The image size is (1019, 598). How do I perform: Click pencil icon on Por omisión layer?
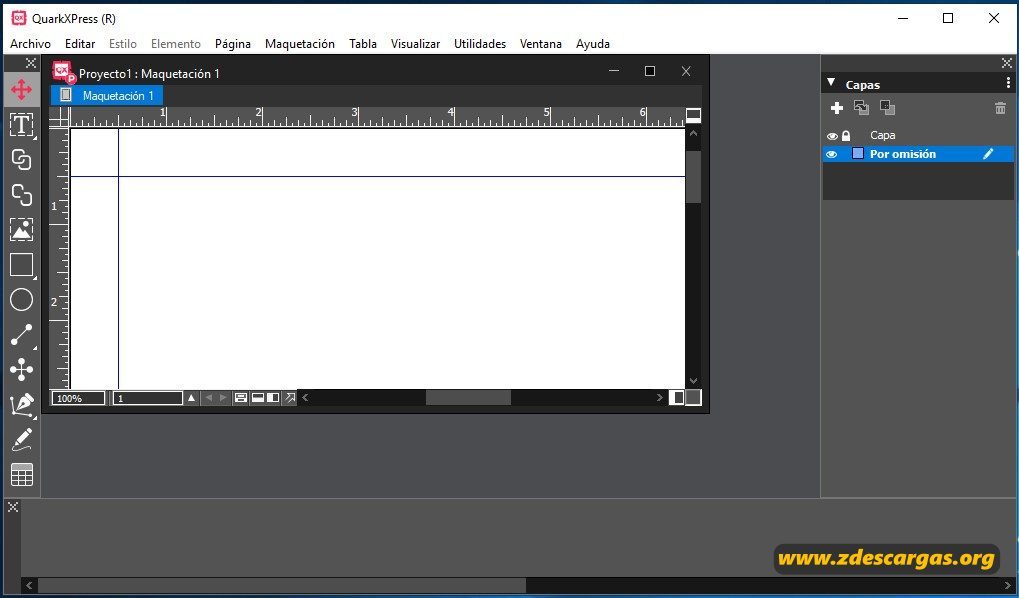click(988, 154)
